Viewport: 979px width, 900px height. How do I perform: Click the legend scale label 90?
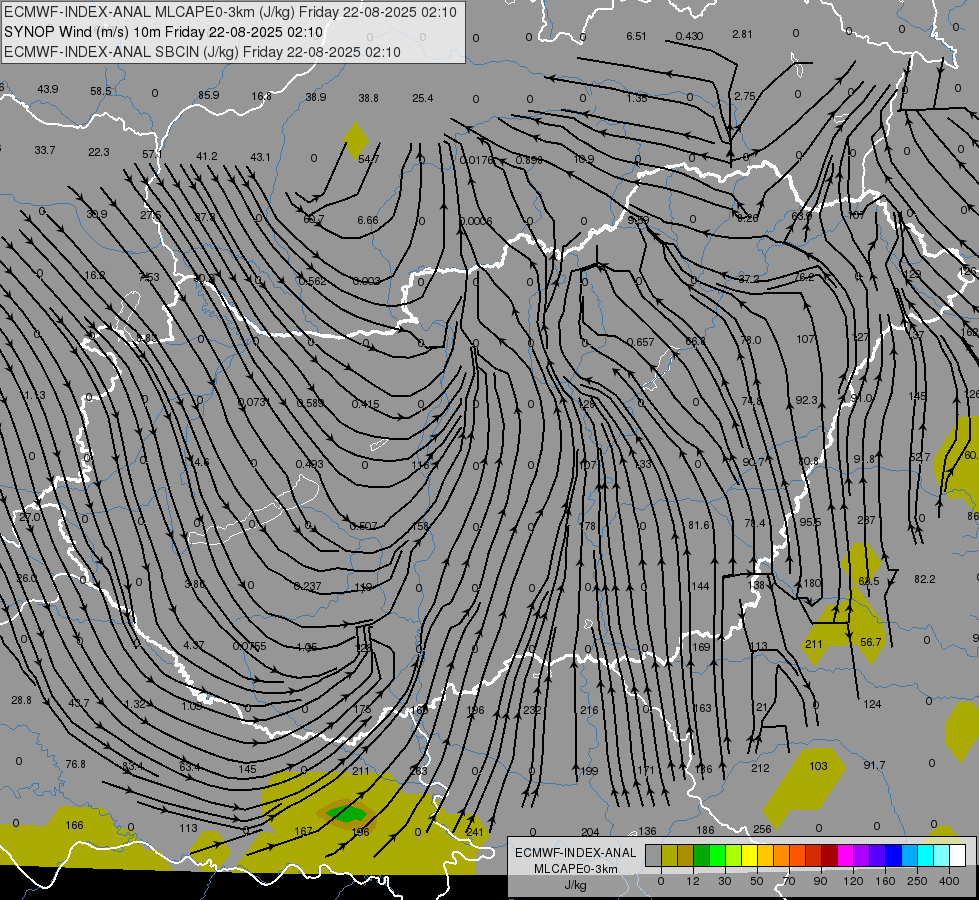(x=820, y=881)
